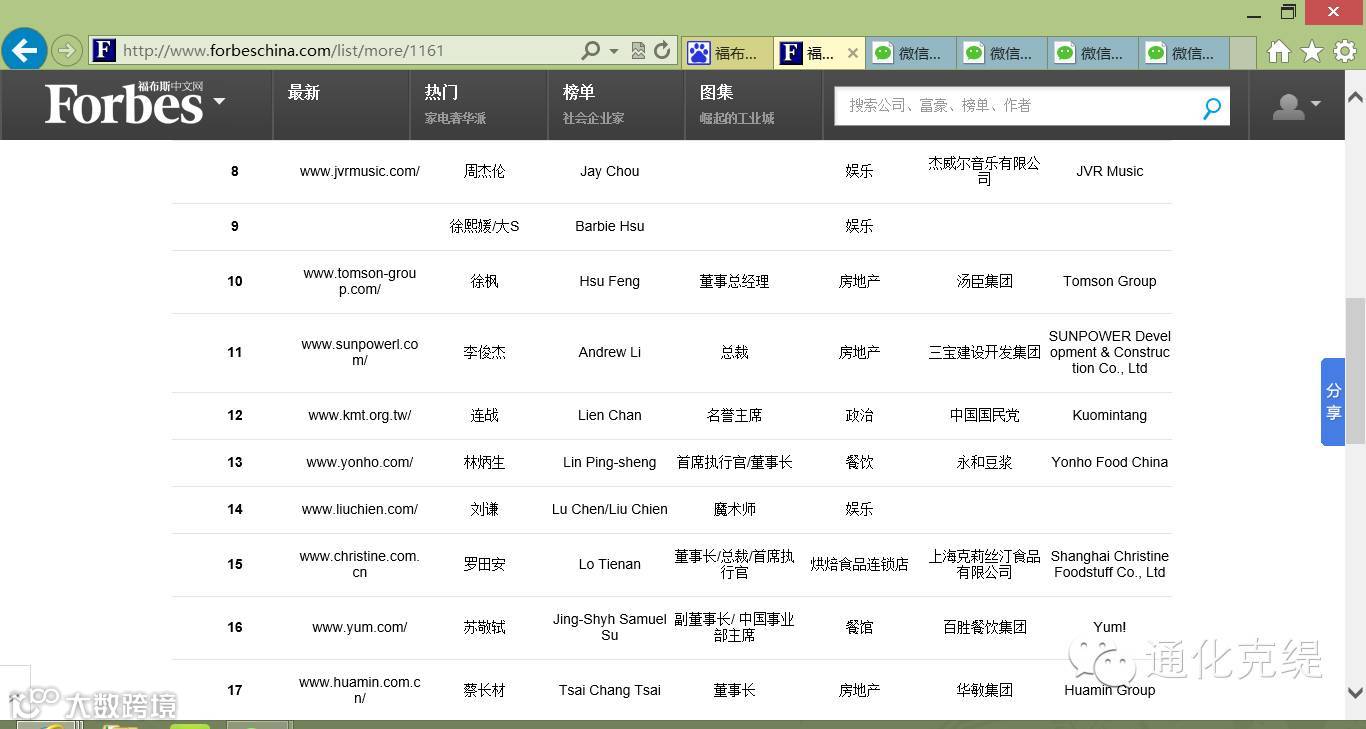1366x729 pixels.
Task: Refresh the page with the reload icon
Action: (662, 50)
